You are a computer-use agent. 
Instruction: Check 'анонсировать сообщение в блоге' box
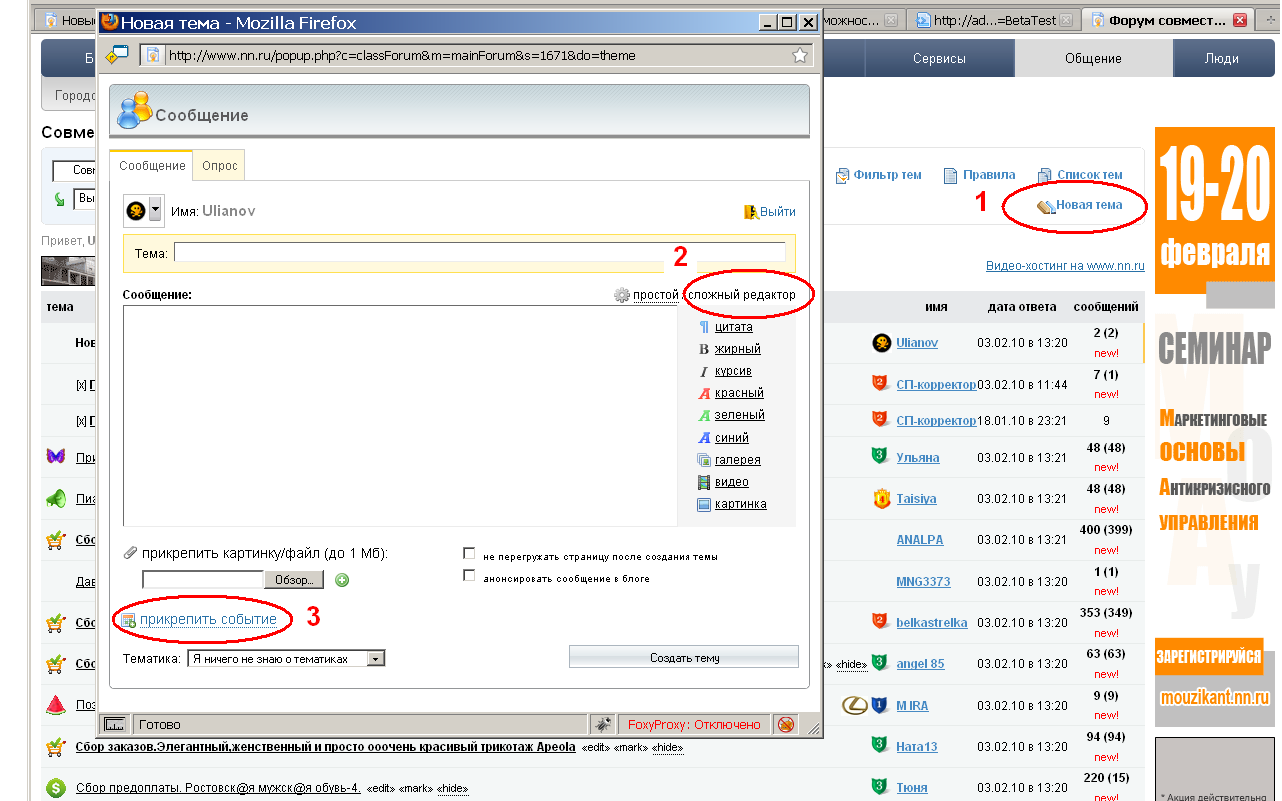point(469,575)
